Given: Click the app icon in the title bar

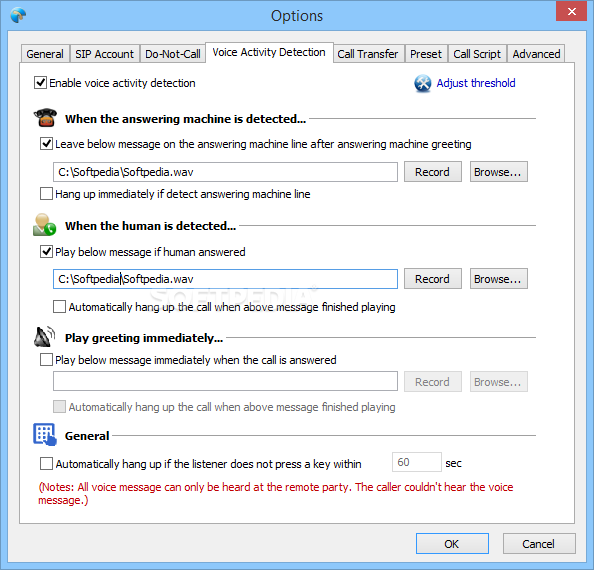Looking at the screenshot, I should click(18, 16).
